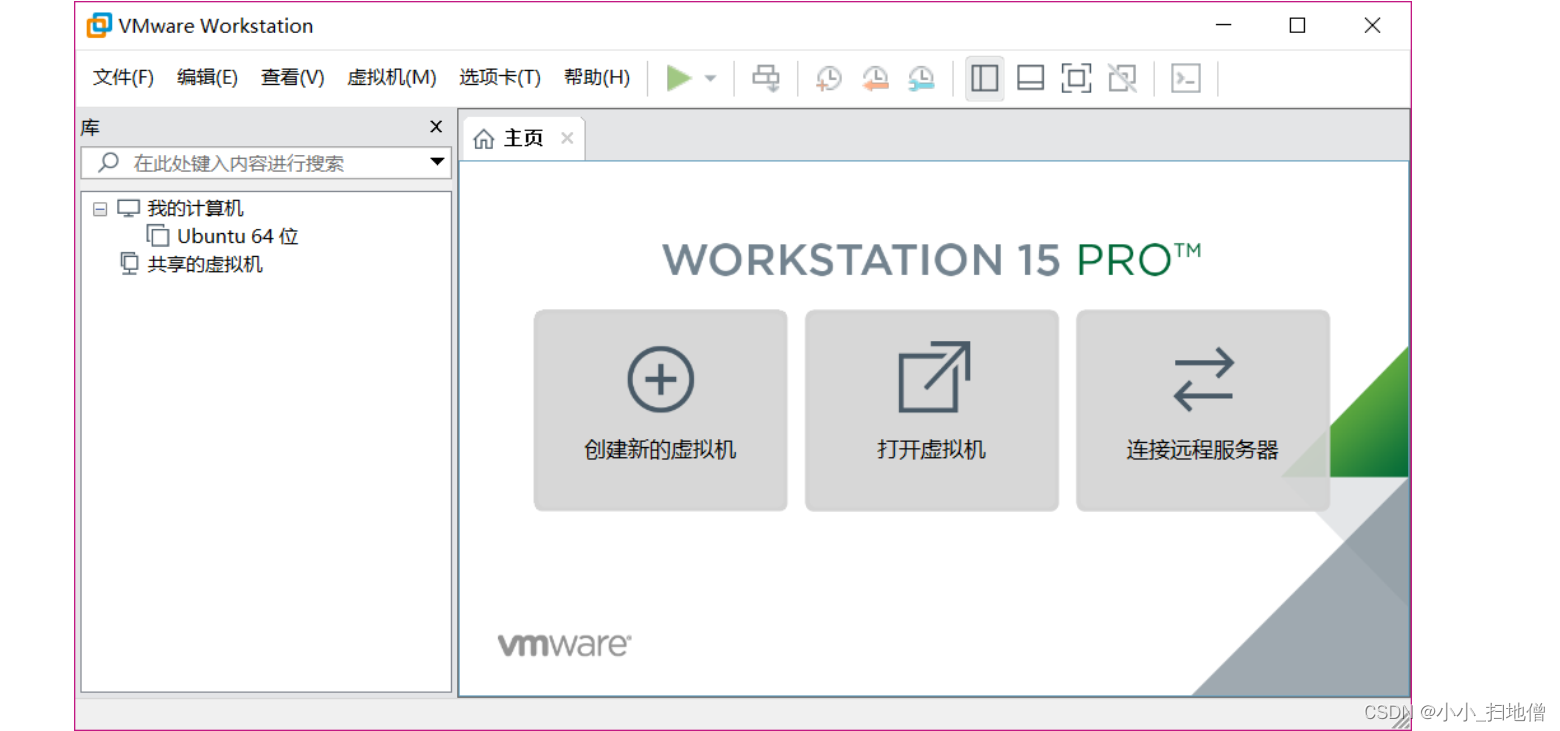Click the search magnifier icon
1560x731 pixels.
coord(109,162)
